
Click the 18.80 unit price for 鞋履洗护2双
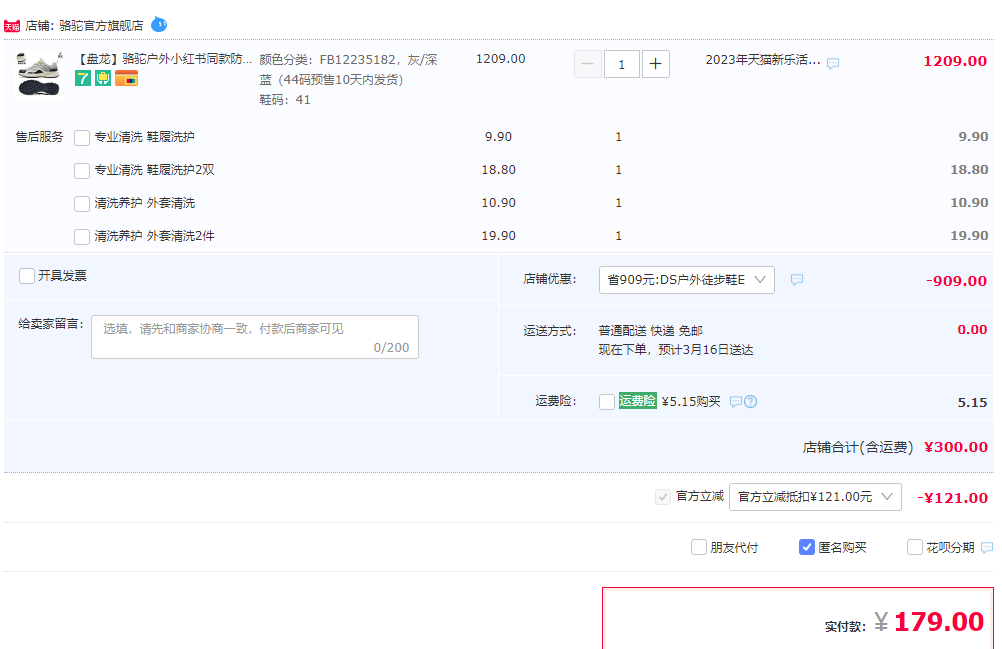coord(498,170)
